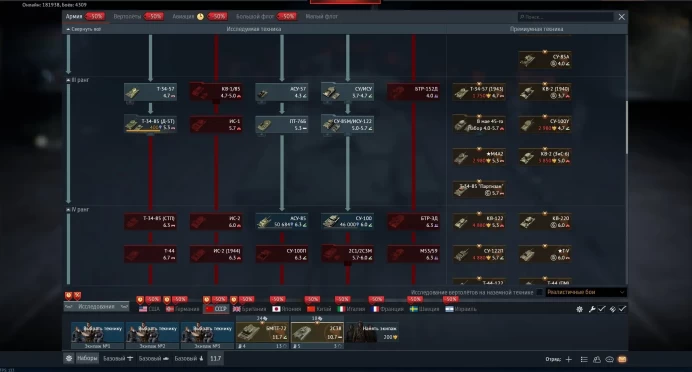This screenshot has width=692, height=372.
Task: Switch to the Германия nation tab
Action: pyautogui.click(x=183, y=309)
